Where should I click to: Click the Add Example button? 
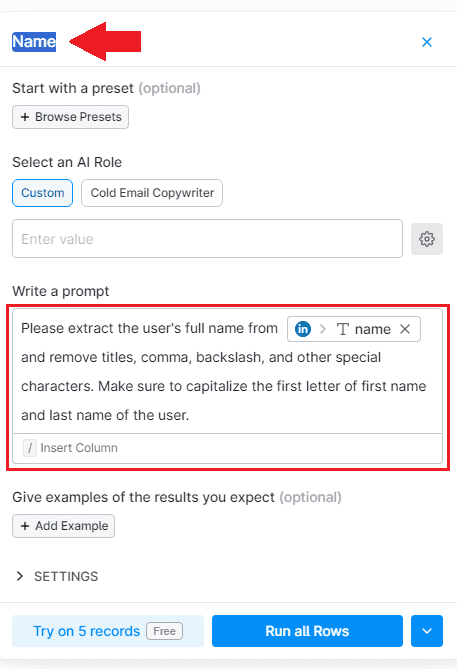pyautogui.click(x=64, y=526)
